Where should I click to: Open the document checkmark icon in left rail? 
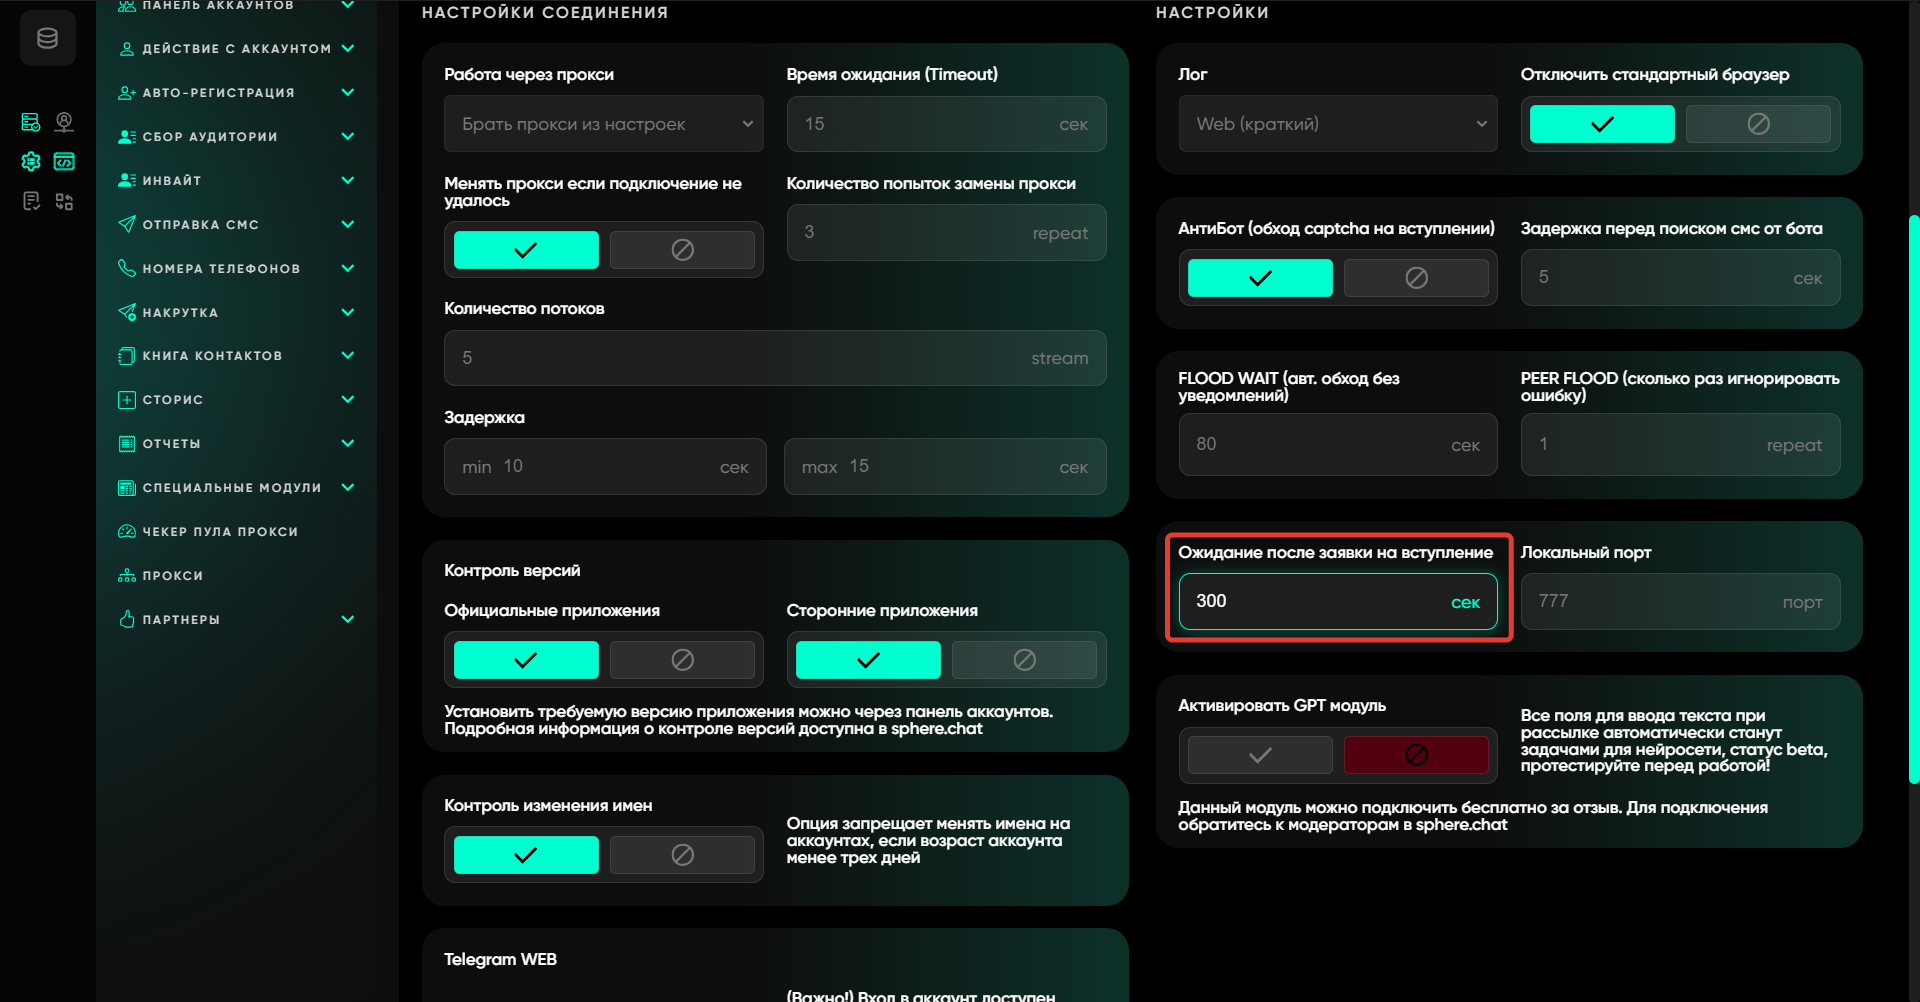[31, 201]
